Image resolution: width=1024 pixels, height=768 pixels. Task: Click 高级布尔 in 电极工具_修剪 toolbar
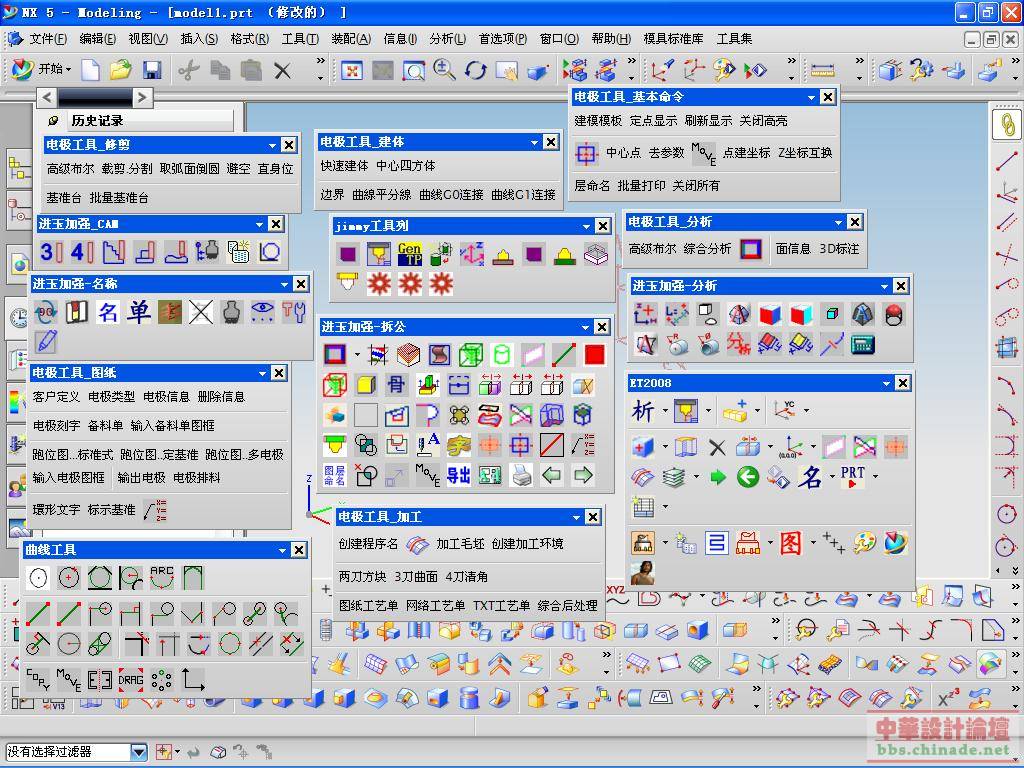click(x=71, y=168)
